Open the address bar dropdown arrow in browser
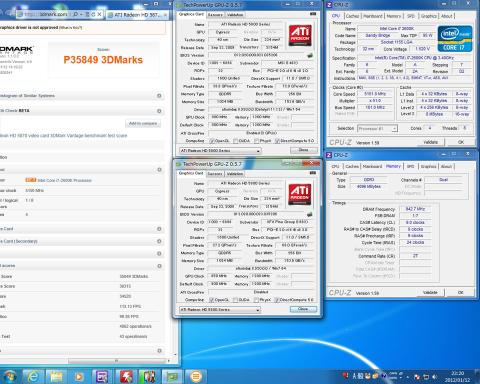This screenshot has height=384, width=480. (x=82, y=14)
